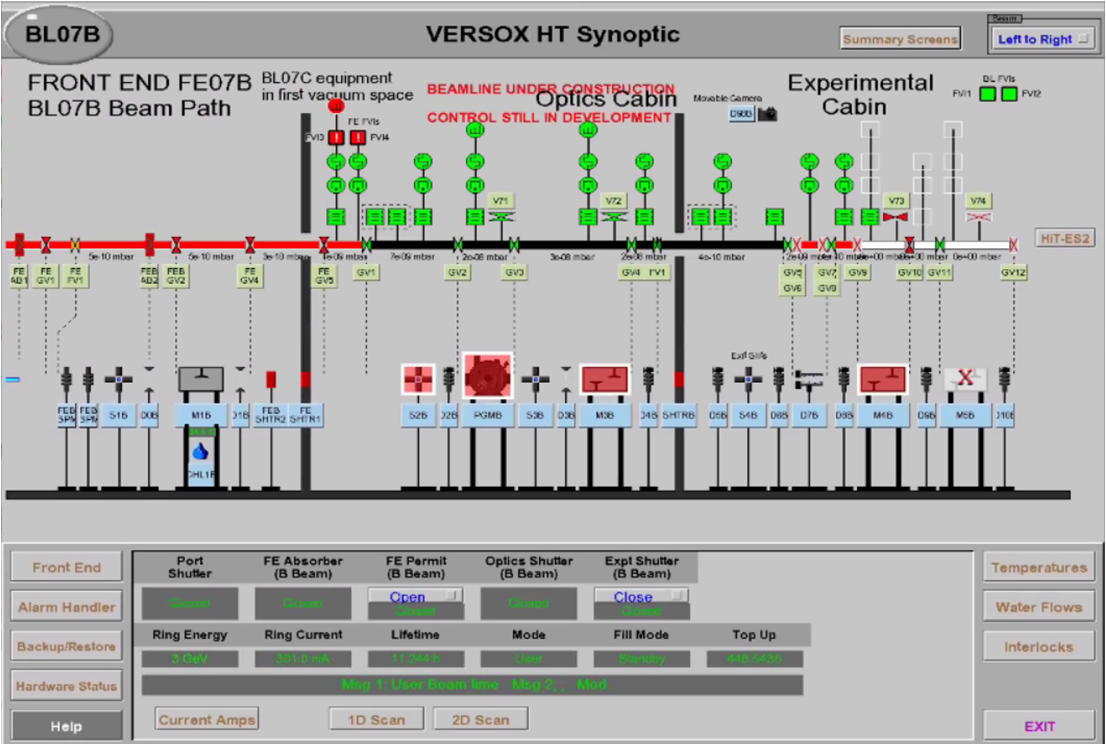Open the Hardware Status screen
Viewport: 1106px width, 745px height.
65,686
